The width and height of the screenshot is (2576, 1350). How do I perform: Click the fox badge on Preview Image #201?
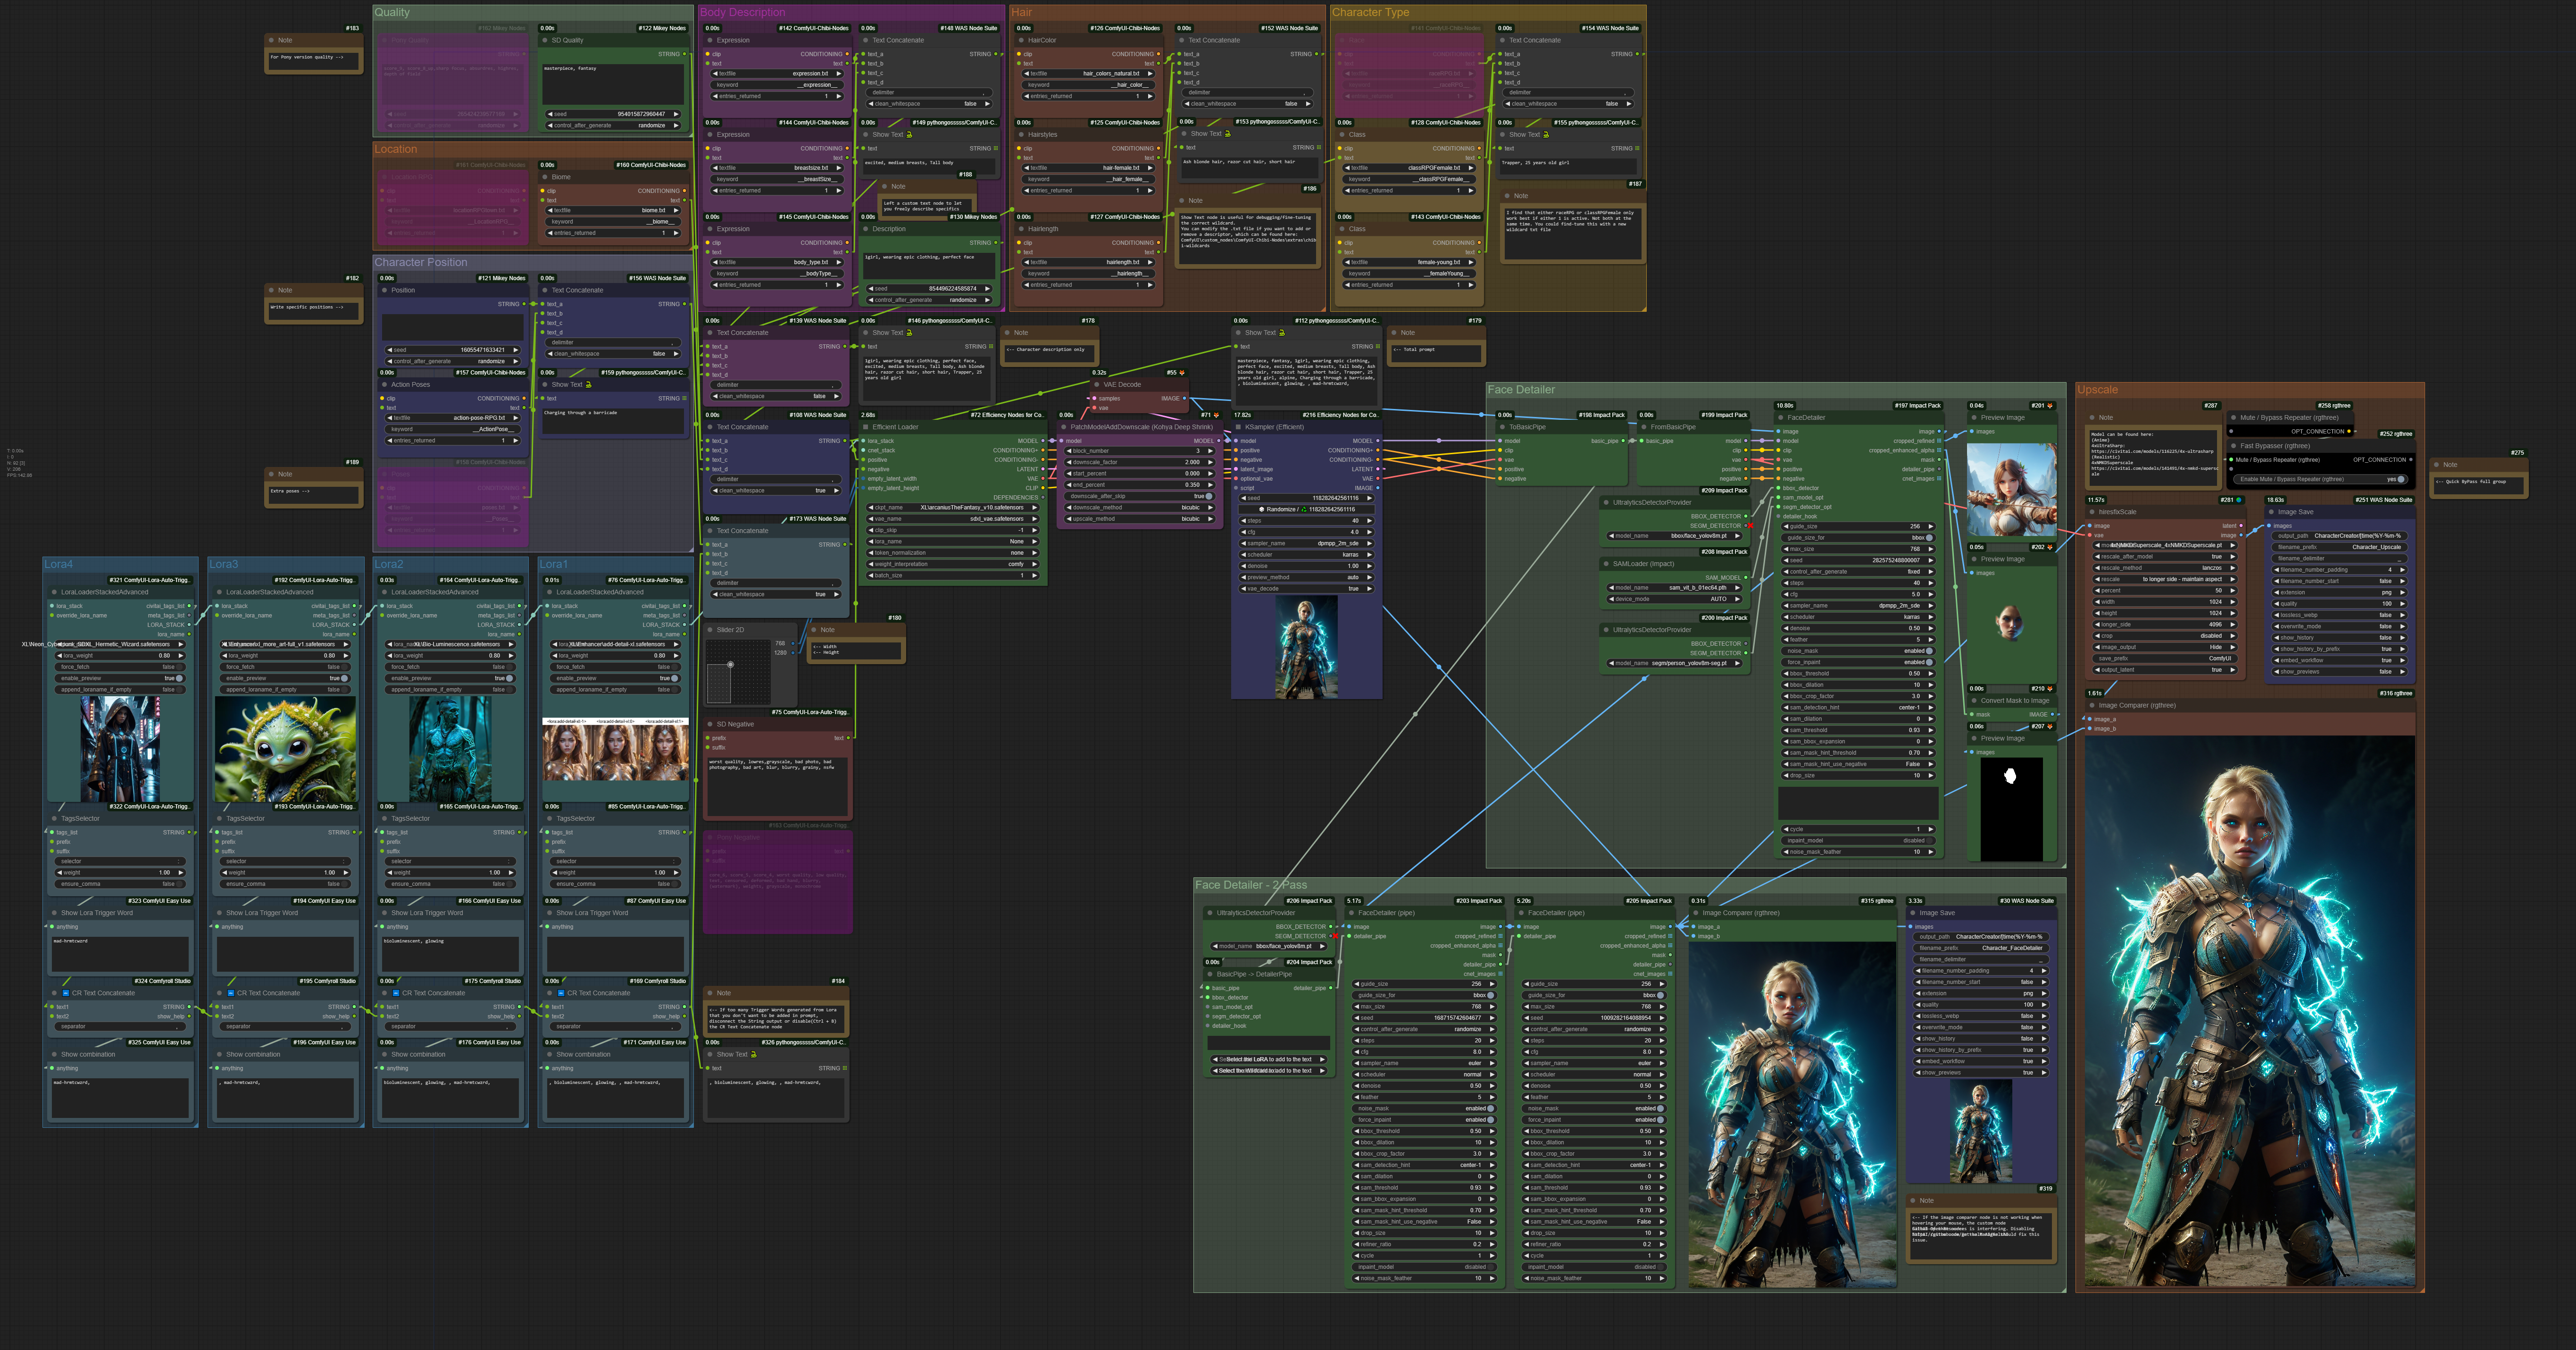[2050, 406]
